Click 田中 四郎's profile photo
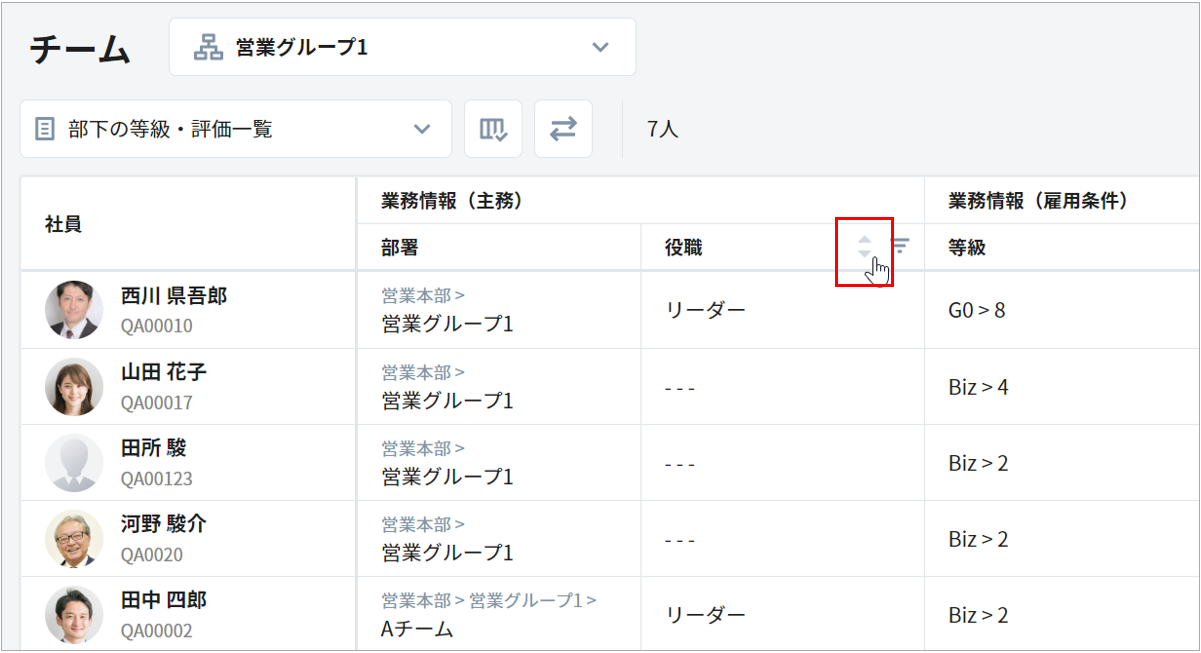The width and height of the screenshot is (1201, 653). [74, 615]
